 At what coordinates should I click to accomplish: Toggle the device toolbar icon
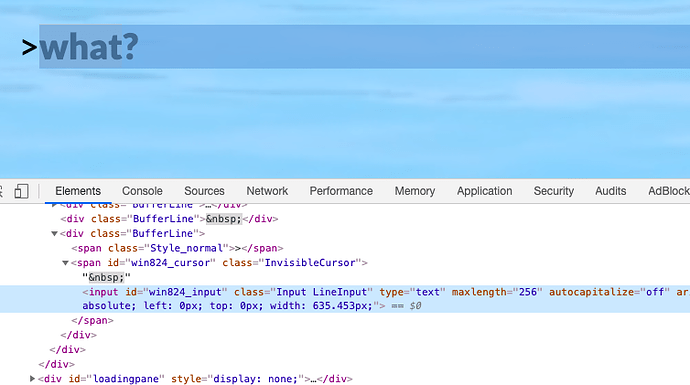pyautogui.click(x=21, y=191)
